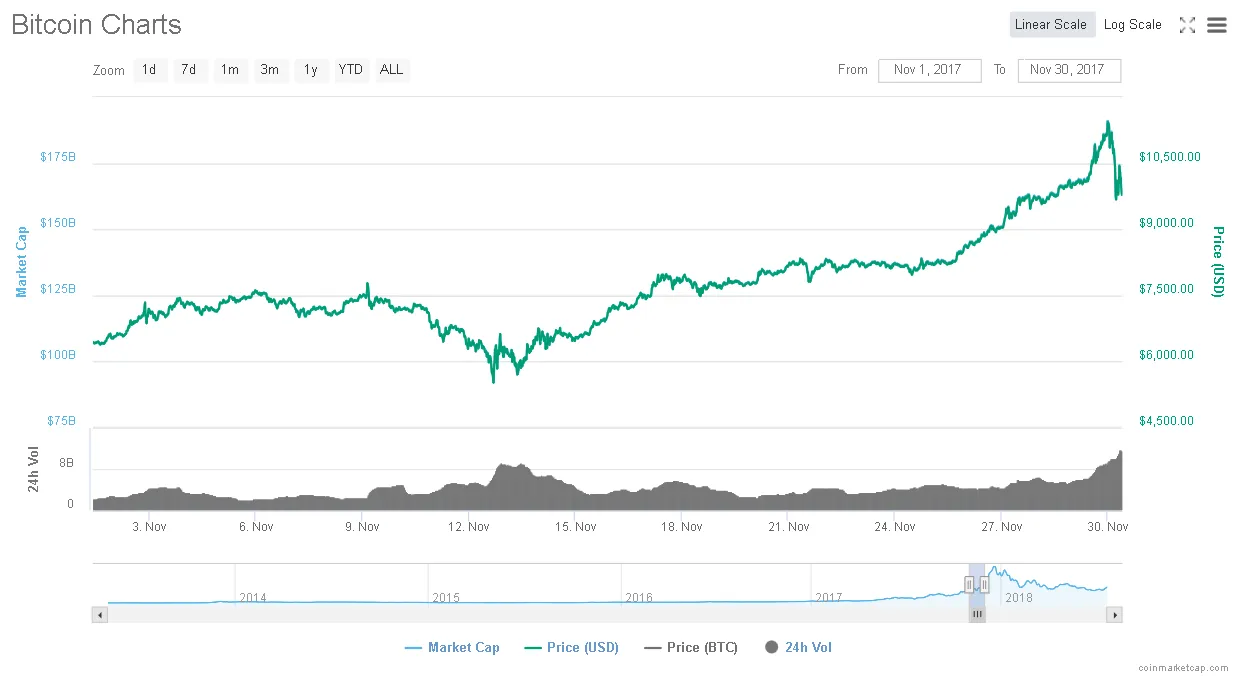Edit the To date field Nov 30, 2017
The image size is (1240, 676).
pos(1069,70)
